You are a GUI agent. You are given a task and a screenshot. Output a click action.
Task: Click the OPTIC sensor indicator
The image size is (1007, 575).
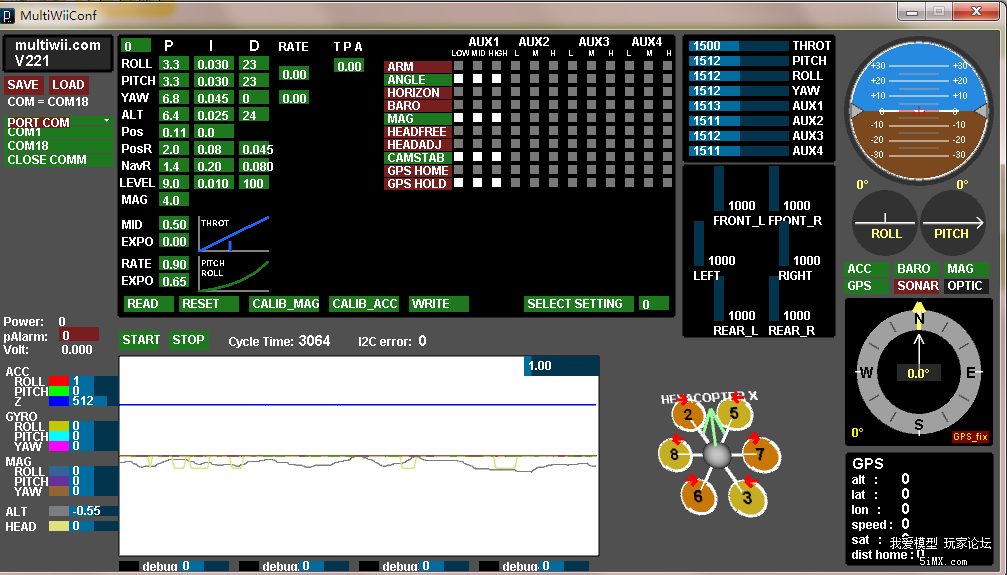(967, 286)
